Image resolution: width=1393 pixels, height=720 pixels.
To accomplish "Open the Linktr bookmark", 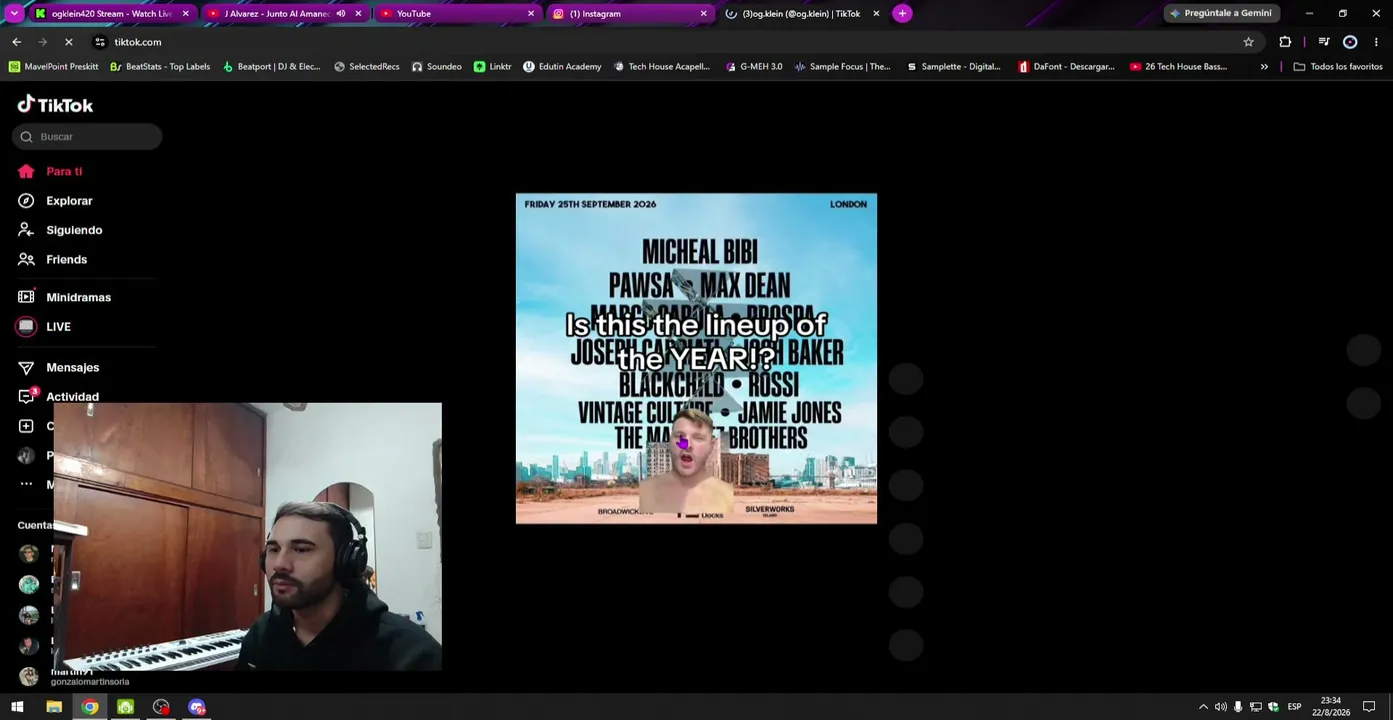I will point(493,67).
